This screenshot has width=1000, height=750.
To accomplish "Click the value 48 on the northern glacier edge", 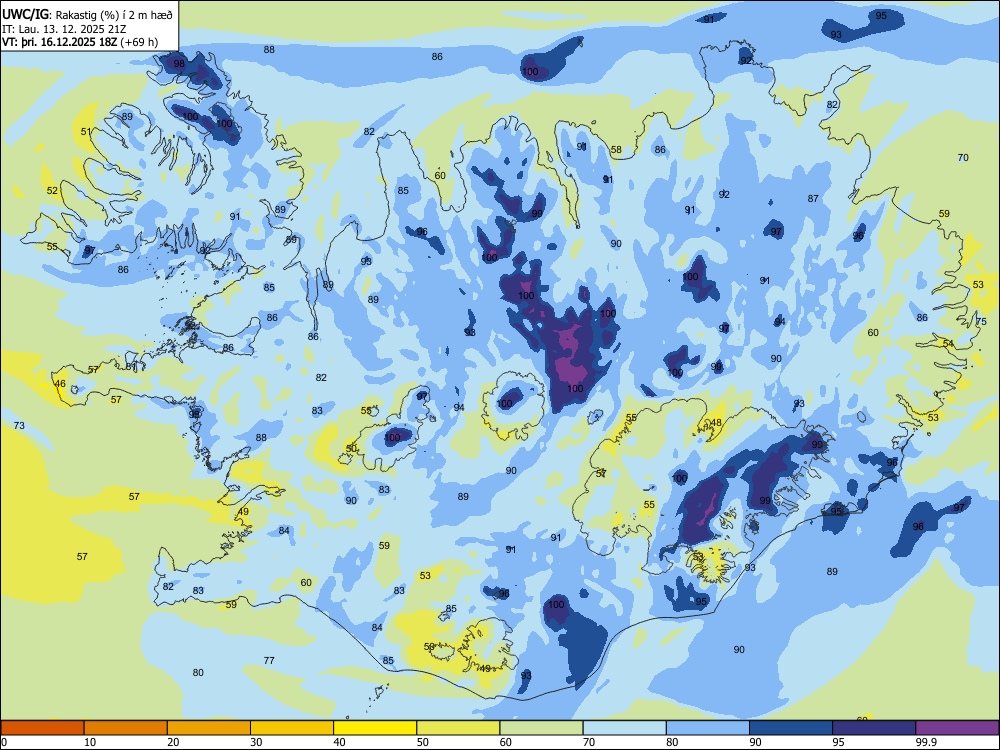I will click(x=716, y=423).
